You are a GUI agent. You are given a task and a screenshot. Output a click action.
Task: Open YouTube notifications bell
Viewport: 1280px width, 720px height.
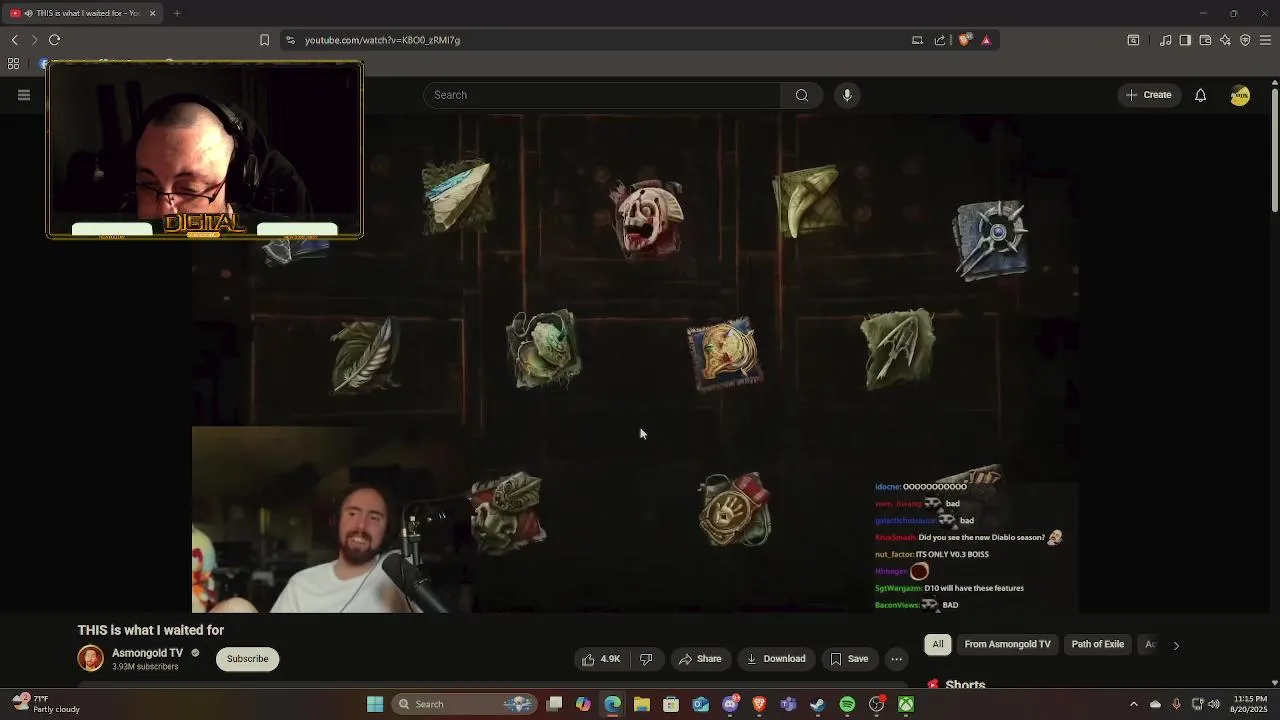coord(1200,95)
